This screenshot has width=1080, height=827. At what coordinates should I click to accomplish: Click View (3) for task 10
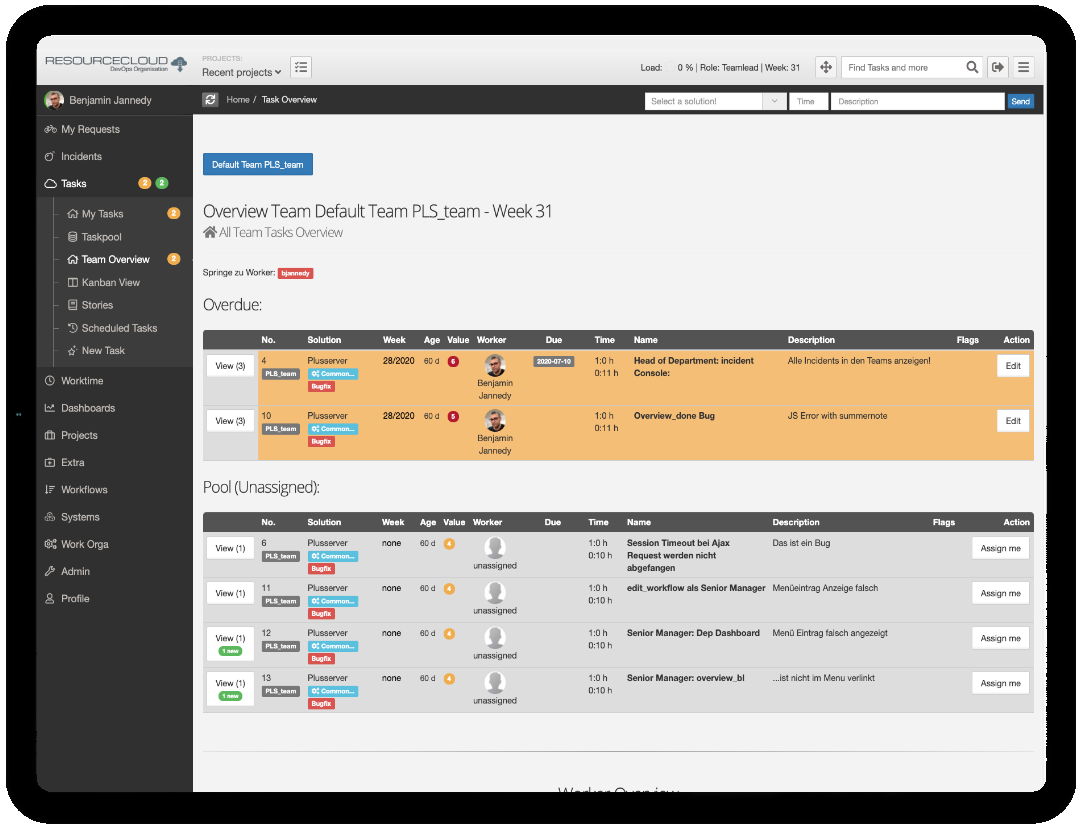[x=230, y=421]
